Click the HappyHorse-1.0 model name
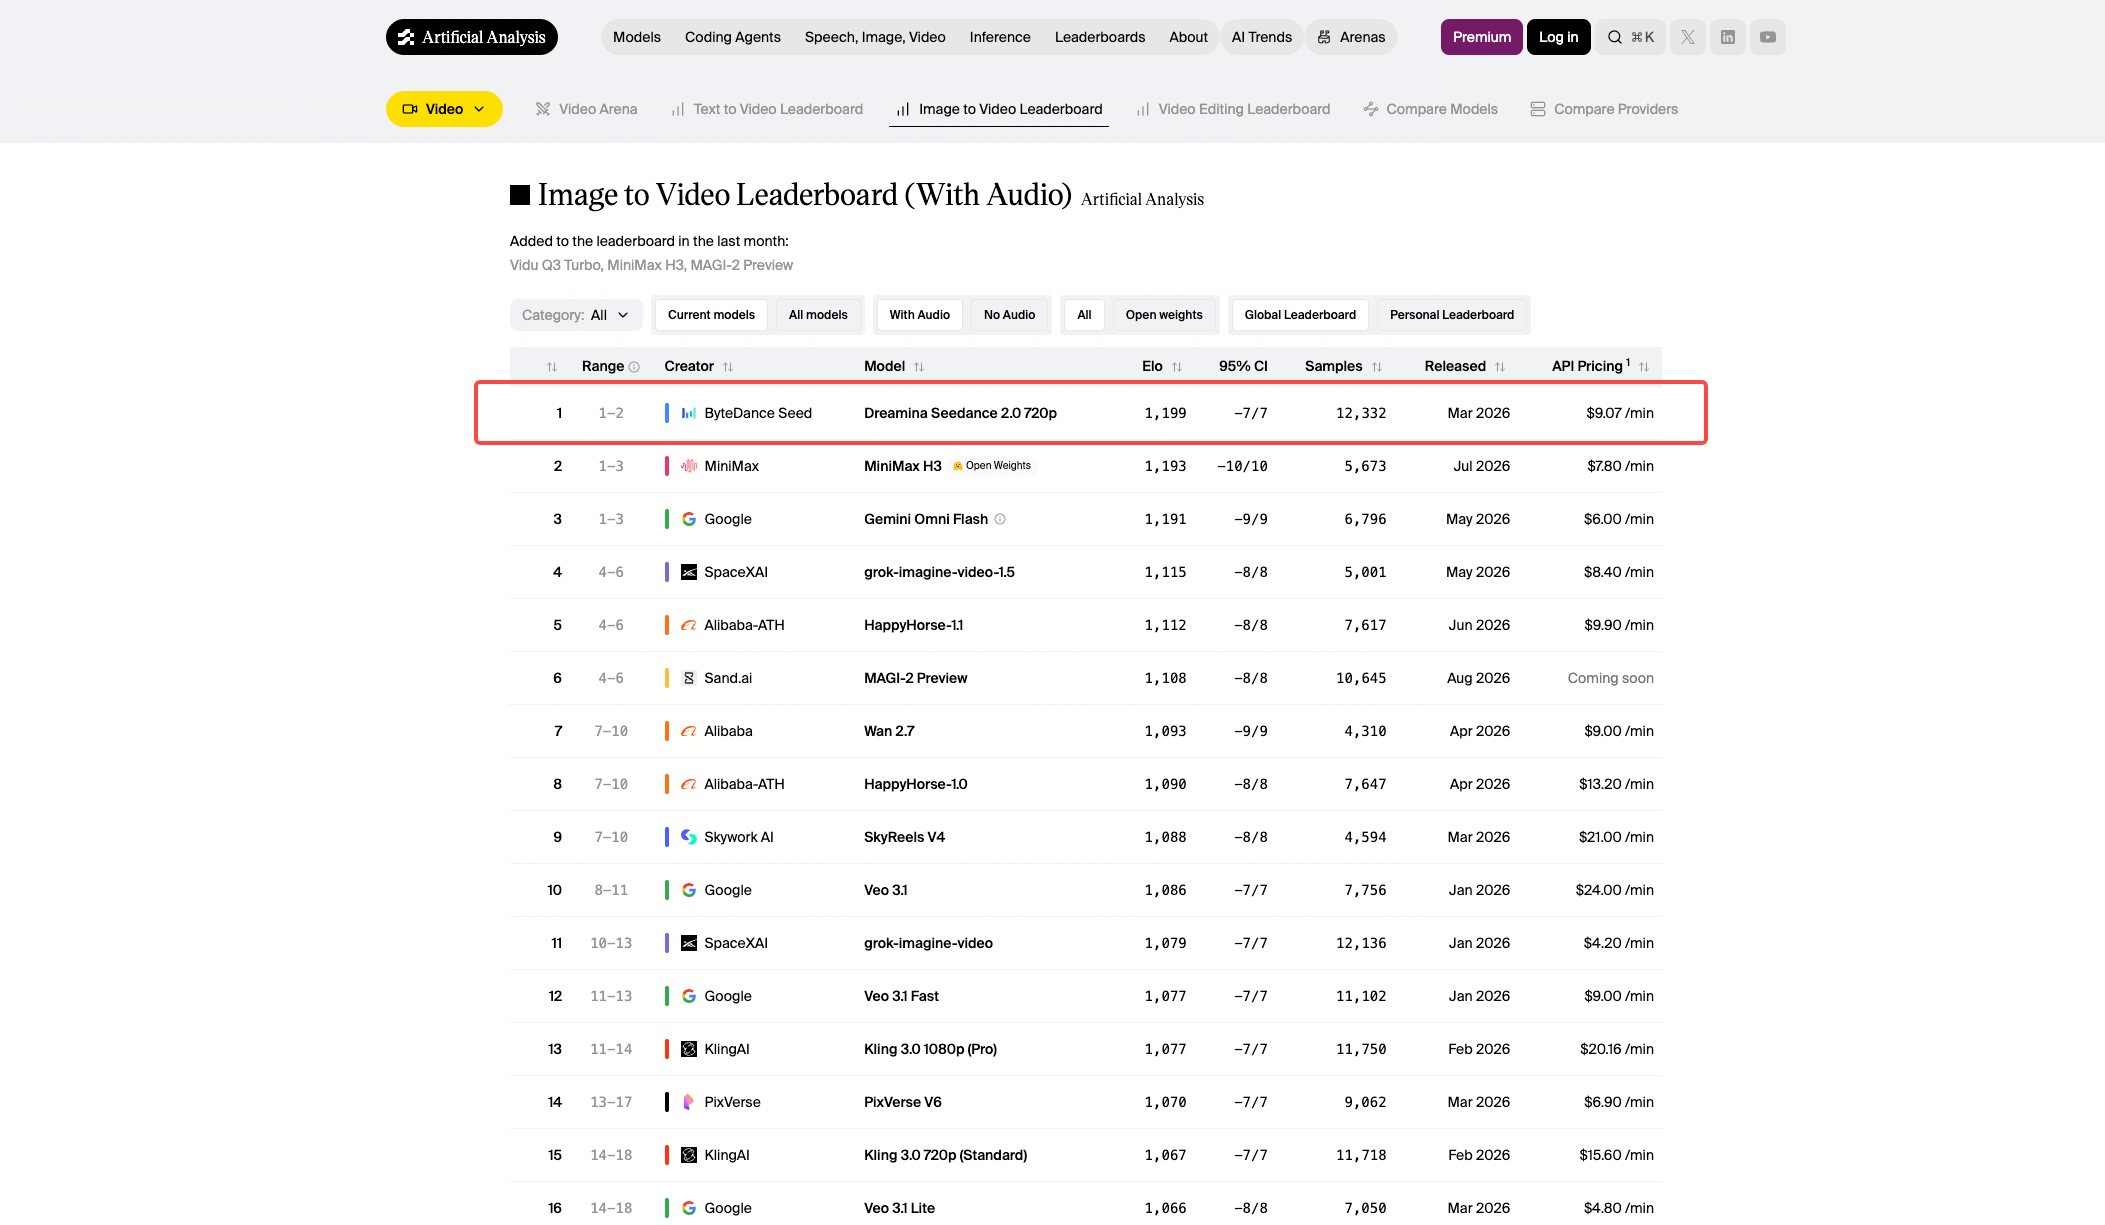2105x1225 pixels. [x=915, y=784]
